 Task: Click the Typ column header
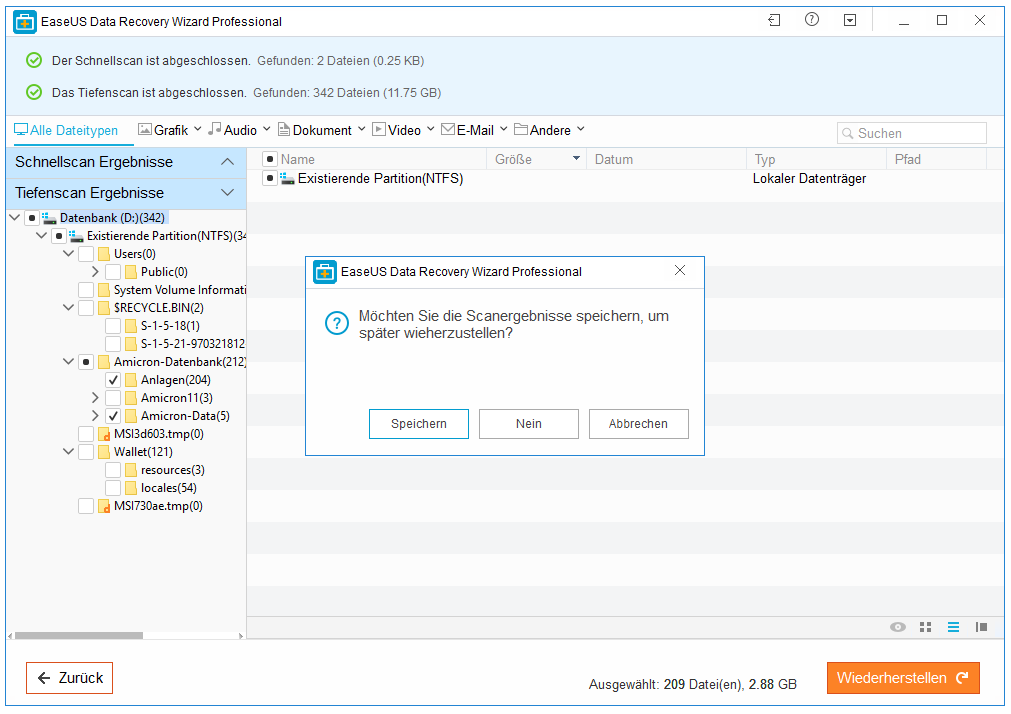coord(816,159)
